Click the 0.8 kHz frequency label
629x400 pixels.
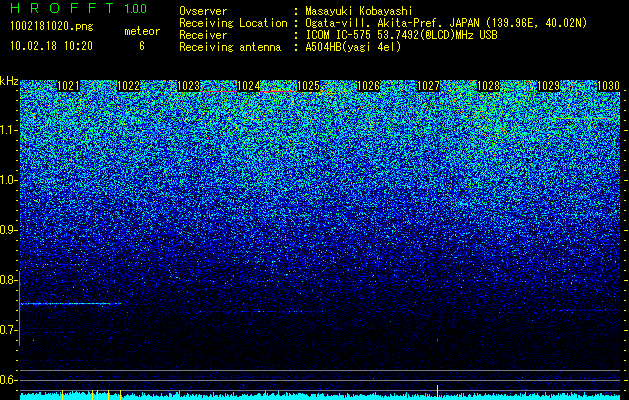tap(9, 280)
